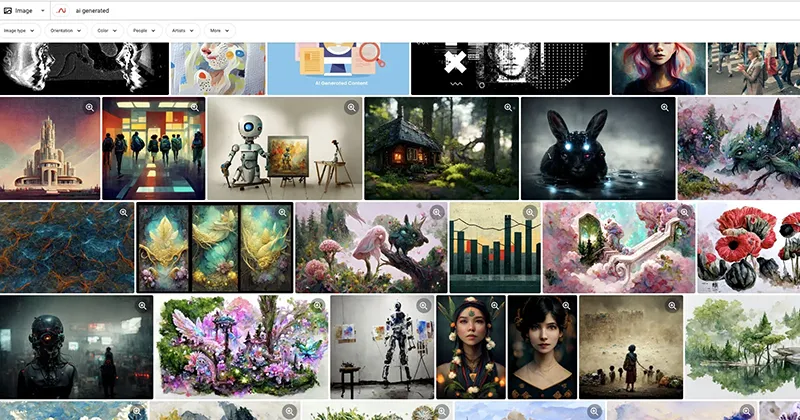Image resolution: width=800 pixels, height=420 pixels.
Task: Zoom the bar chart illustration preview
Action: click(530, 212)
